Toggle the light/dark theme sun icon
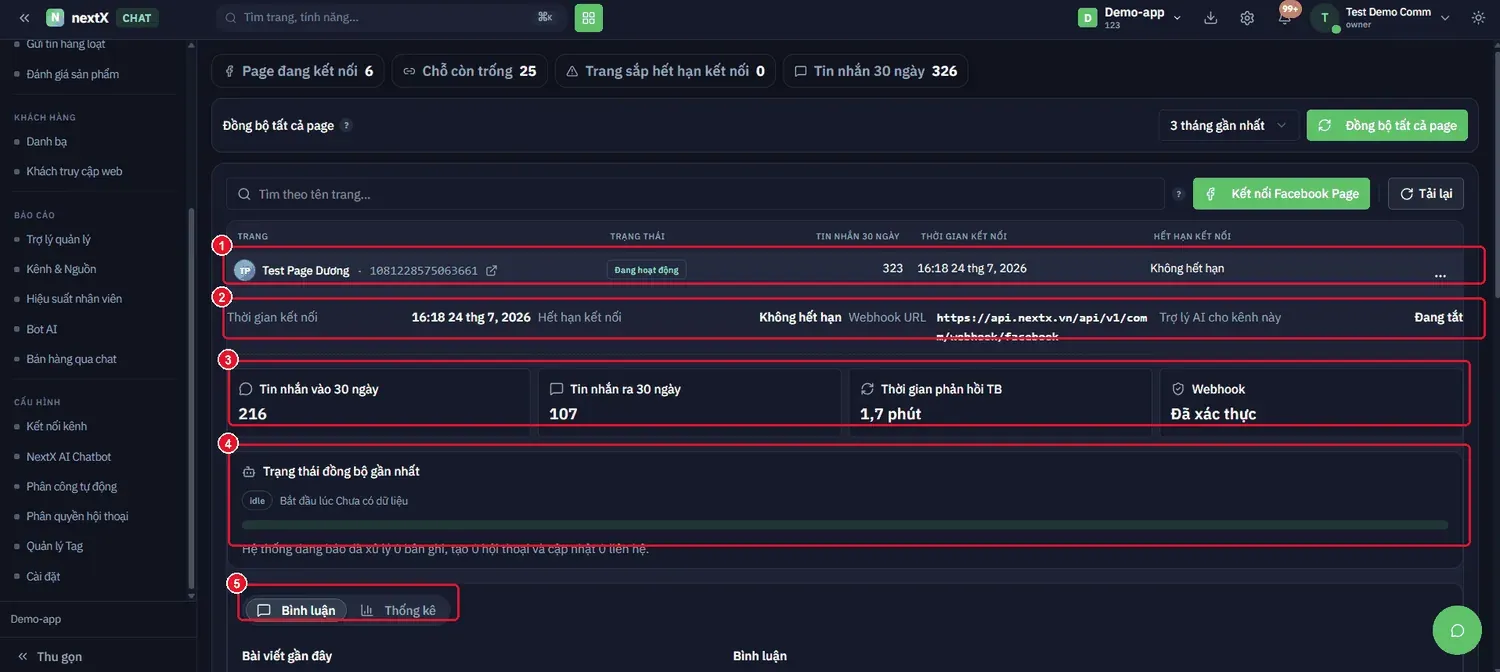 pos(1478,18)
